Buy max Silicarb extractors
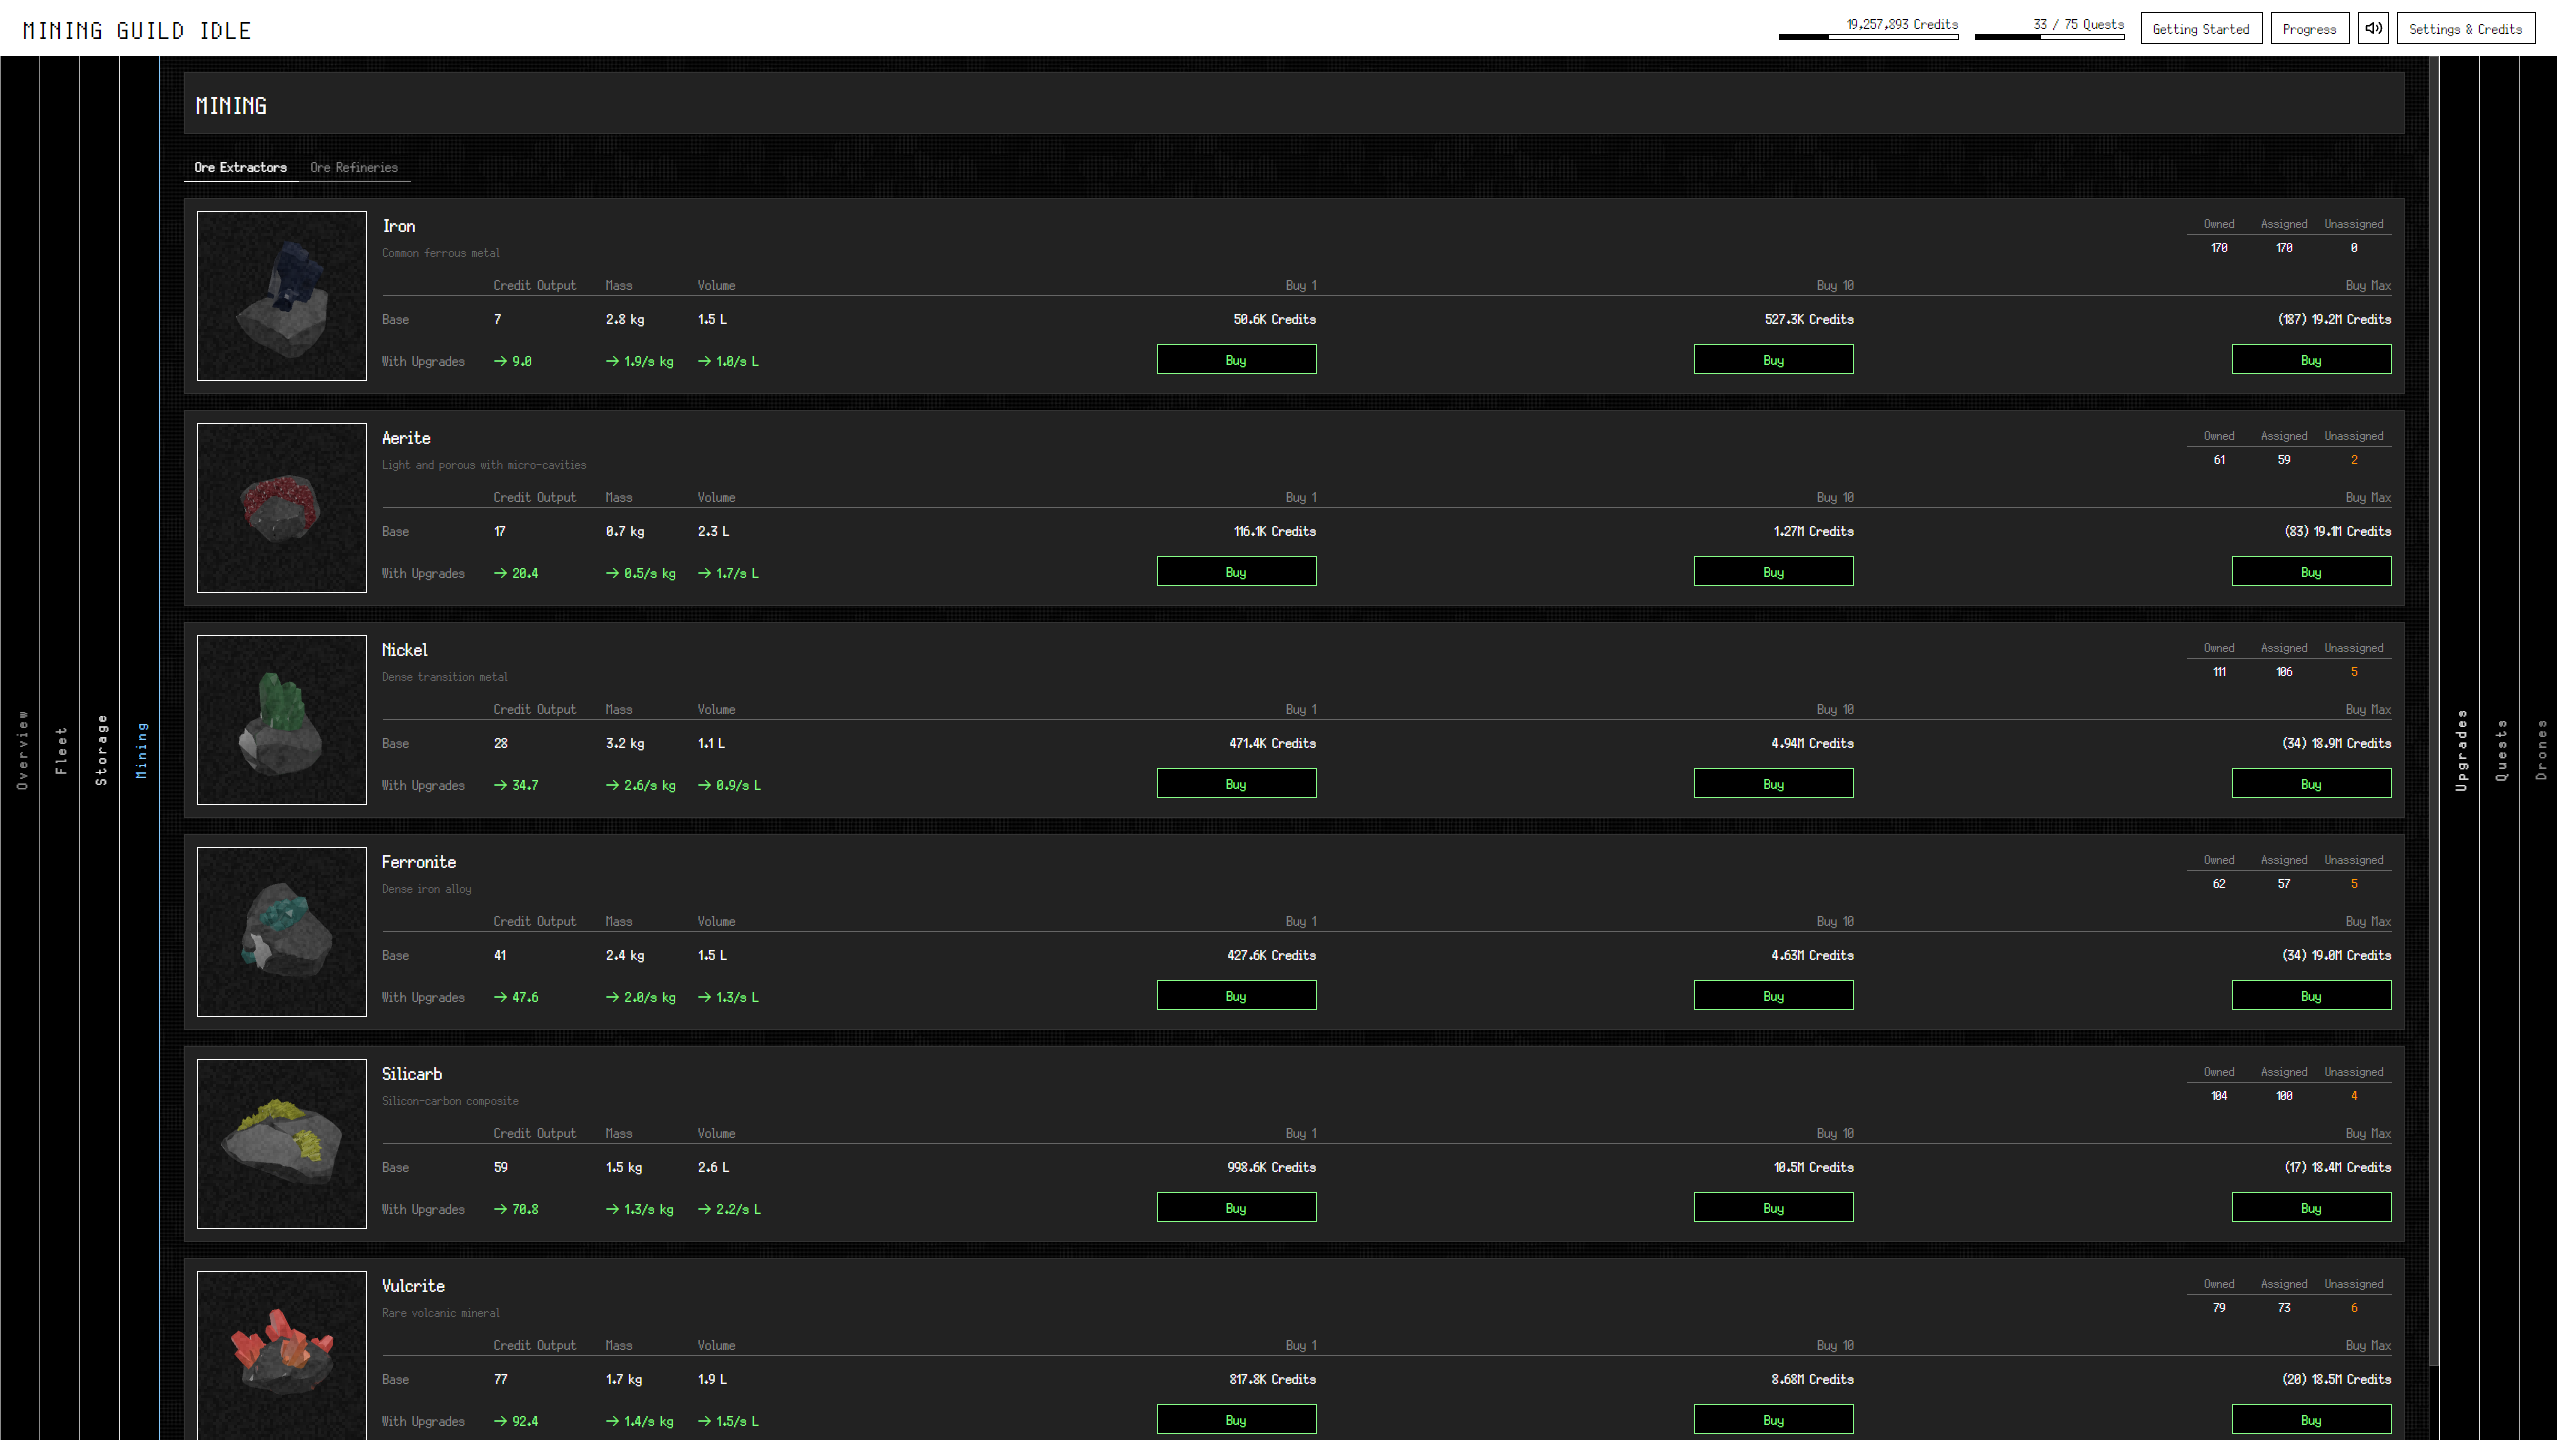 [2311, 1207]
